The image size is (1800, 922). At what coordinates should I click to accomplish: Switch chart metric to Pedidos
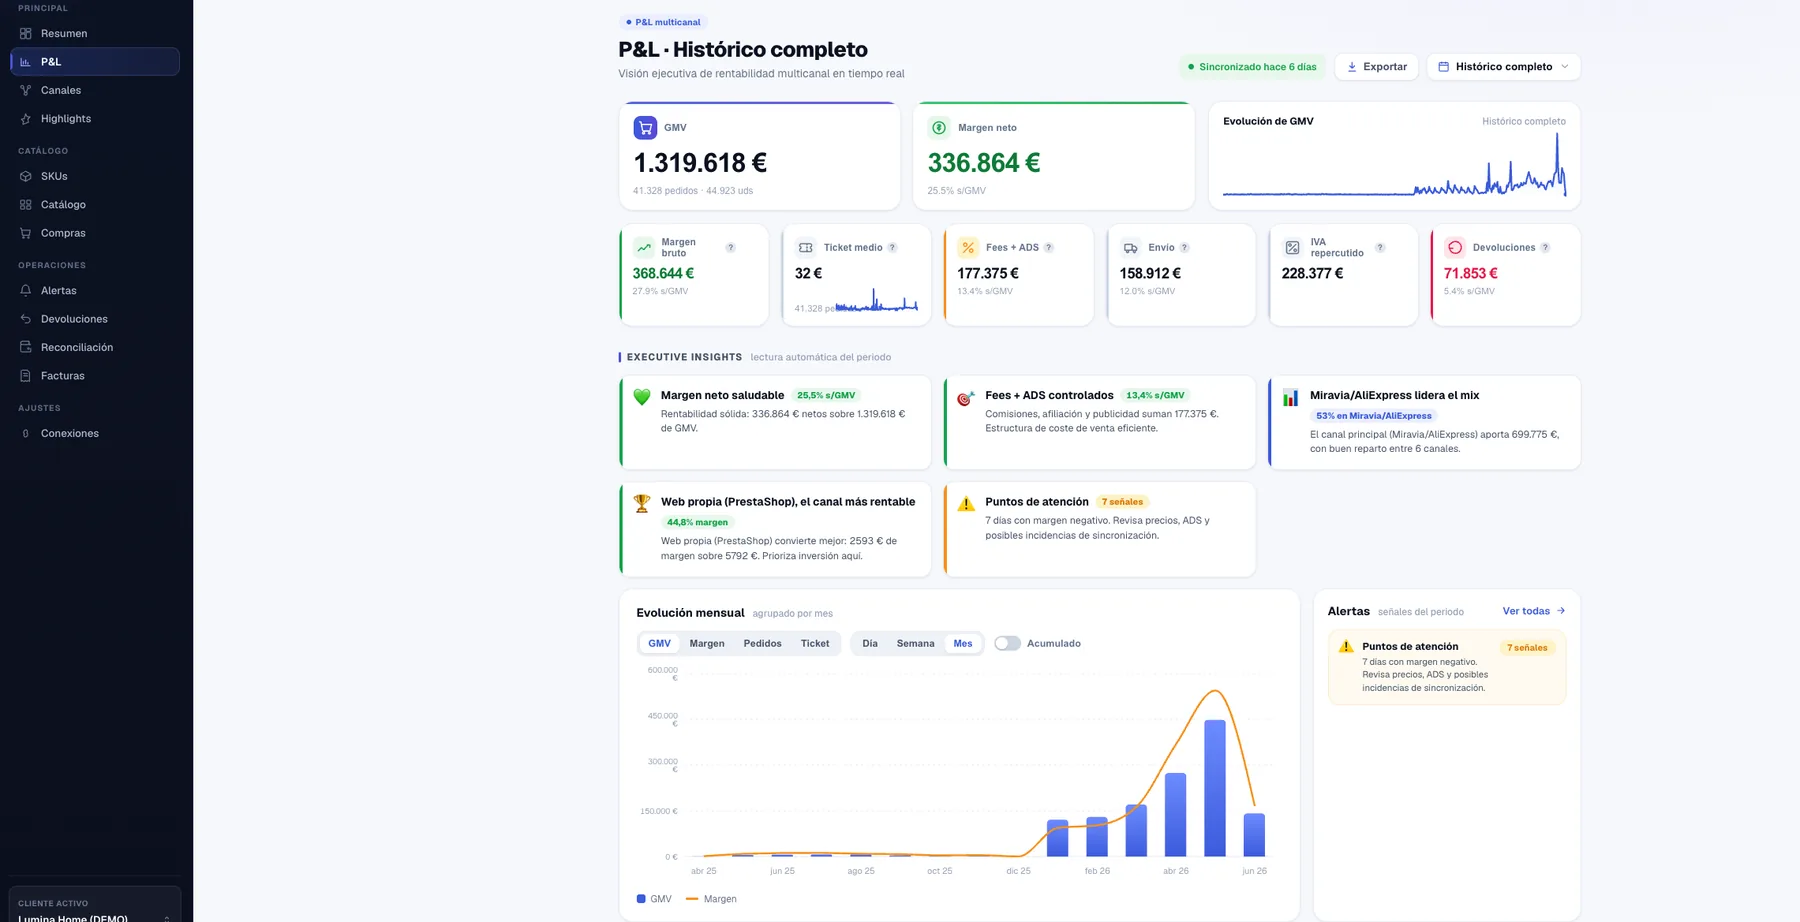coord(762,643)
